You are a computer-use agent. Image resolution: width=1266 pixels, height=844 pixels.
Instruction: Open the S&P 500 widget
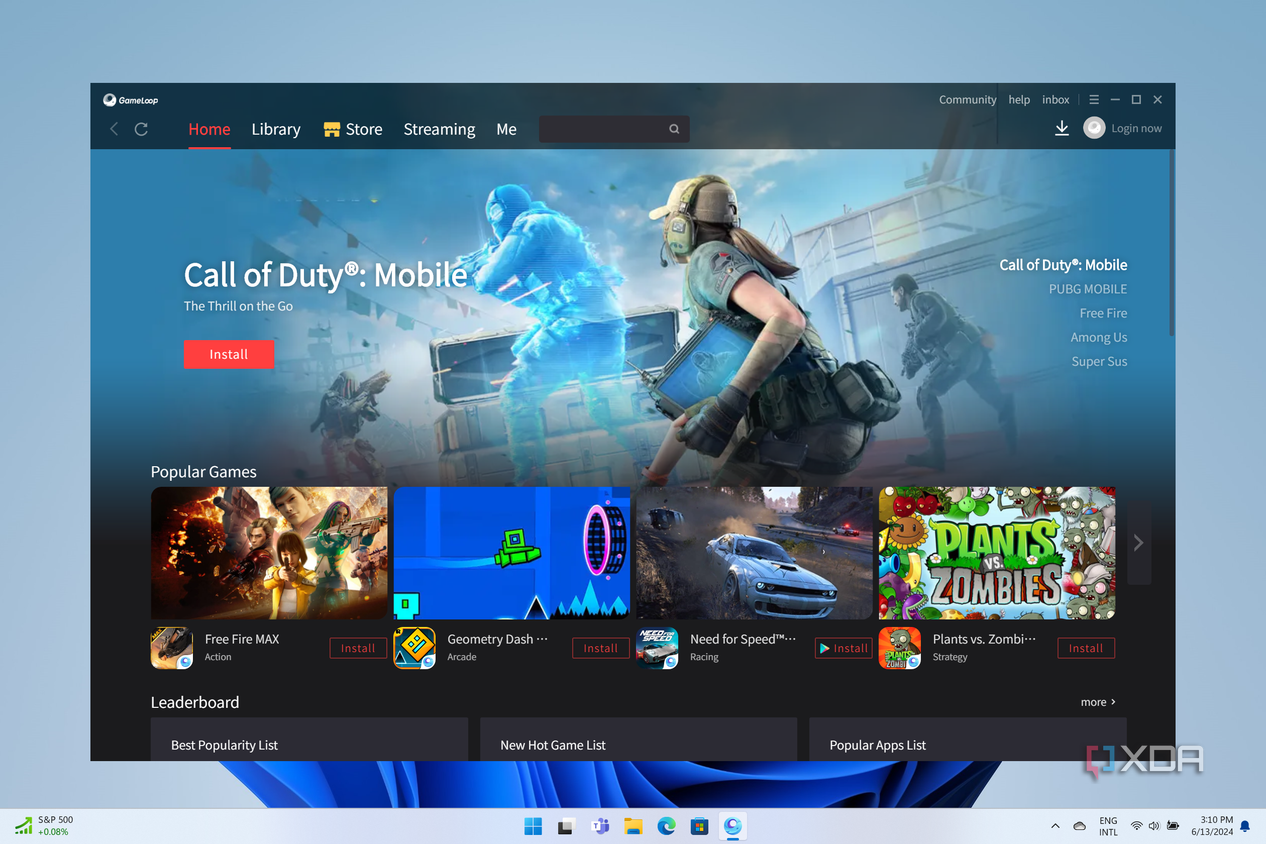pos(43,825)
